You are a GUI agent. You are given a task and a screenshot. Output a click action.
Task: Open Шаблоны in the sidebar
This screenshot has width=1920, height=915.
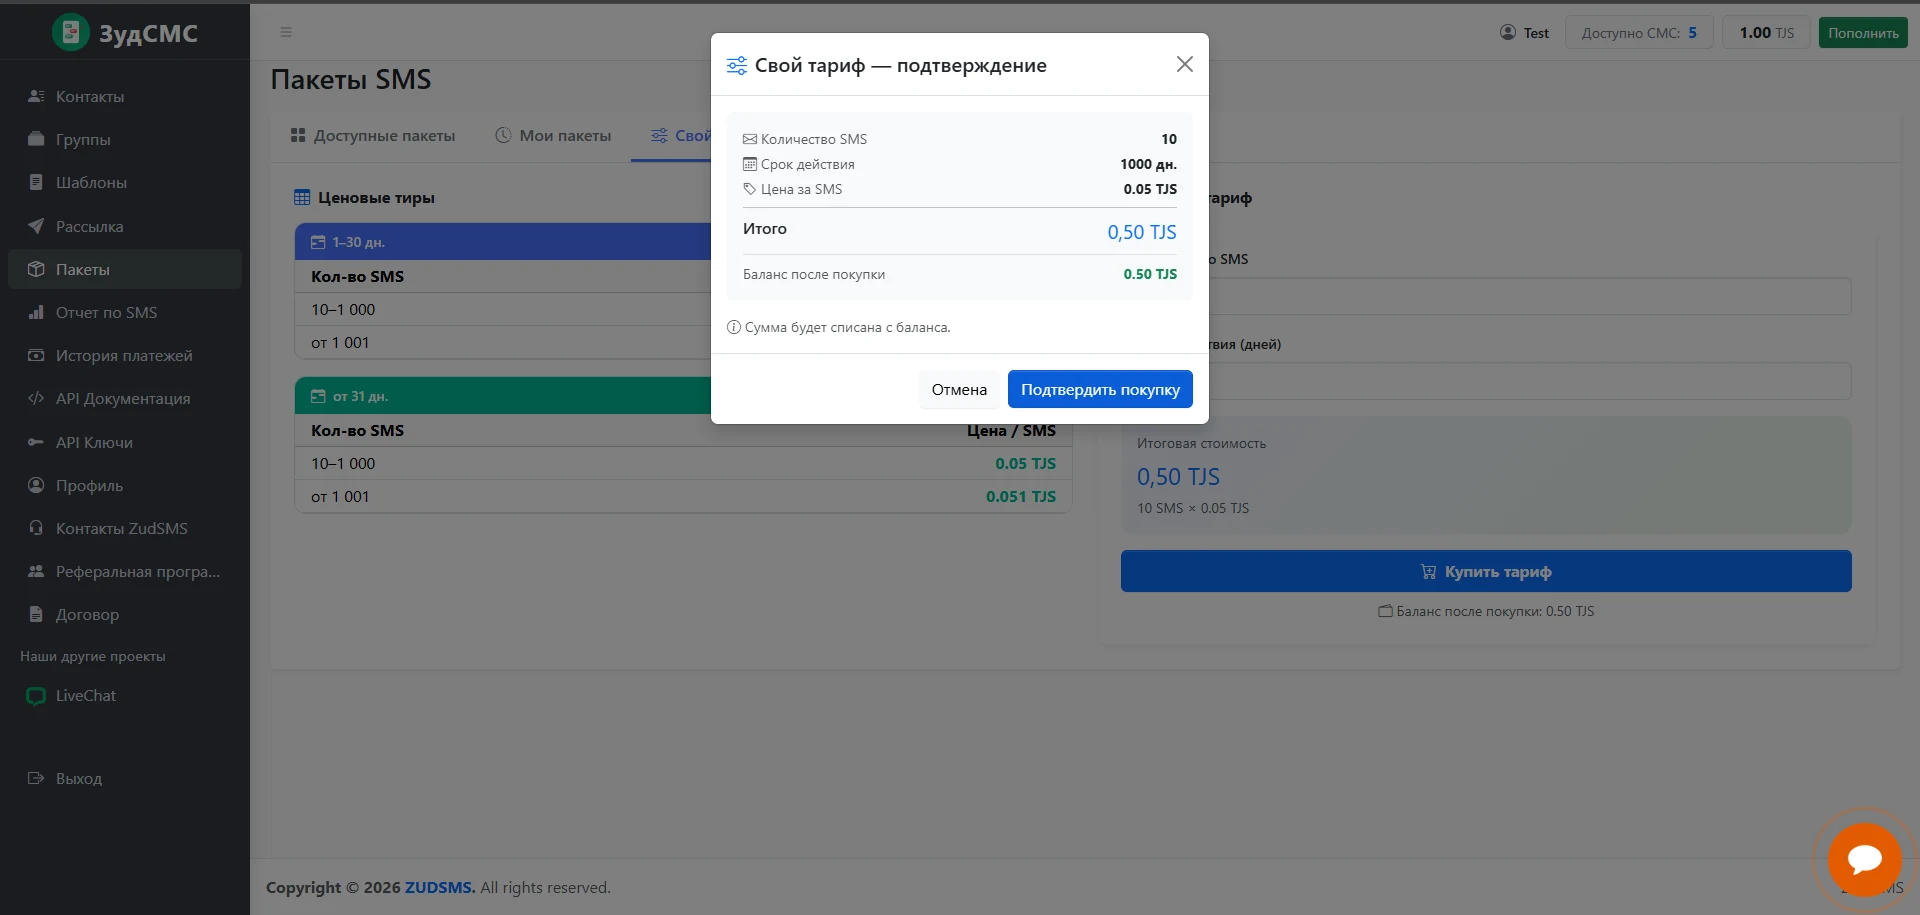[125, 182]
